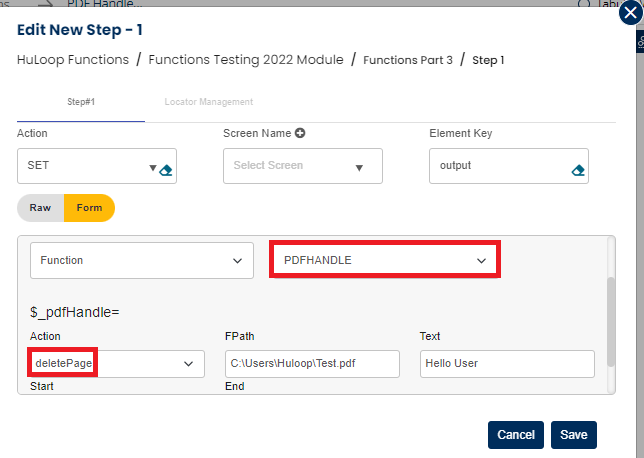644x458 pixels.
Task: Click Functions Testing 2022 Module breadcrumb
Action: (x=245, y=60)
